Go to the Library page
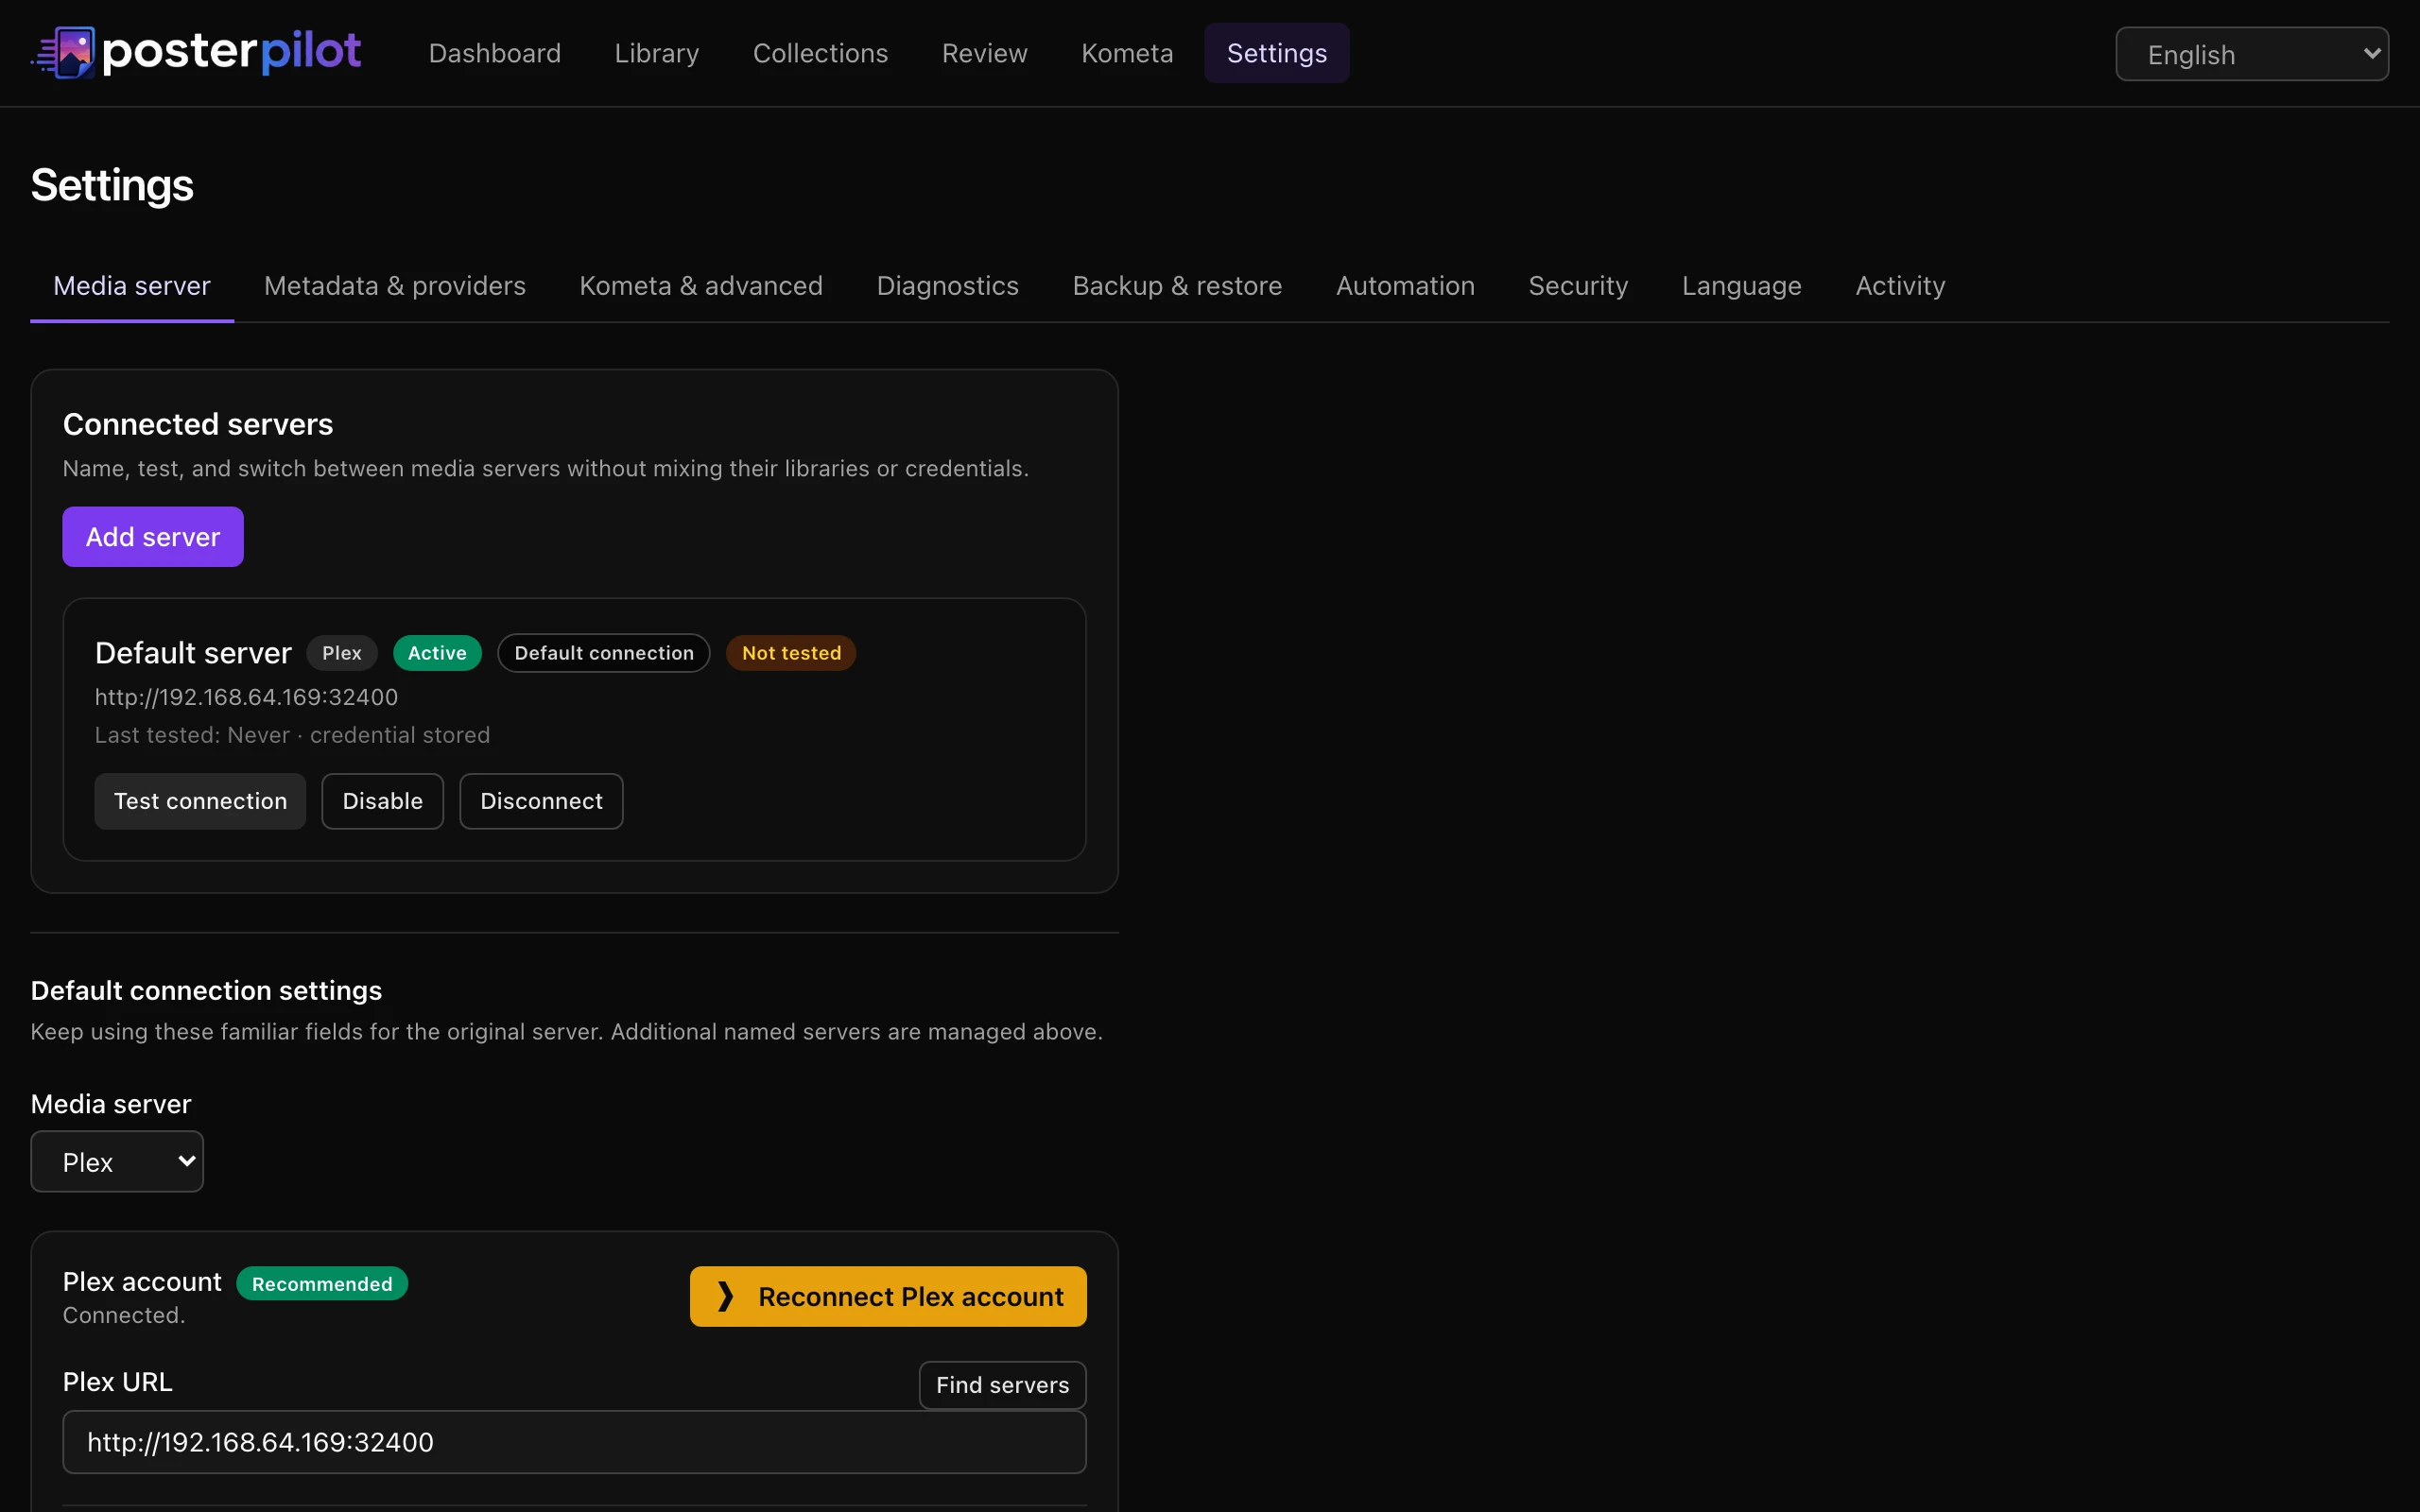This screenshot has width=2420, height=1512. [x=657, y=53]
